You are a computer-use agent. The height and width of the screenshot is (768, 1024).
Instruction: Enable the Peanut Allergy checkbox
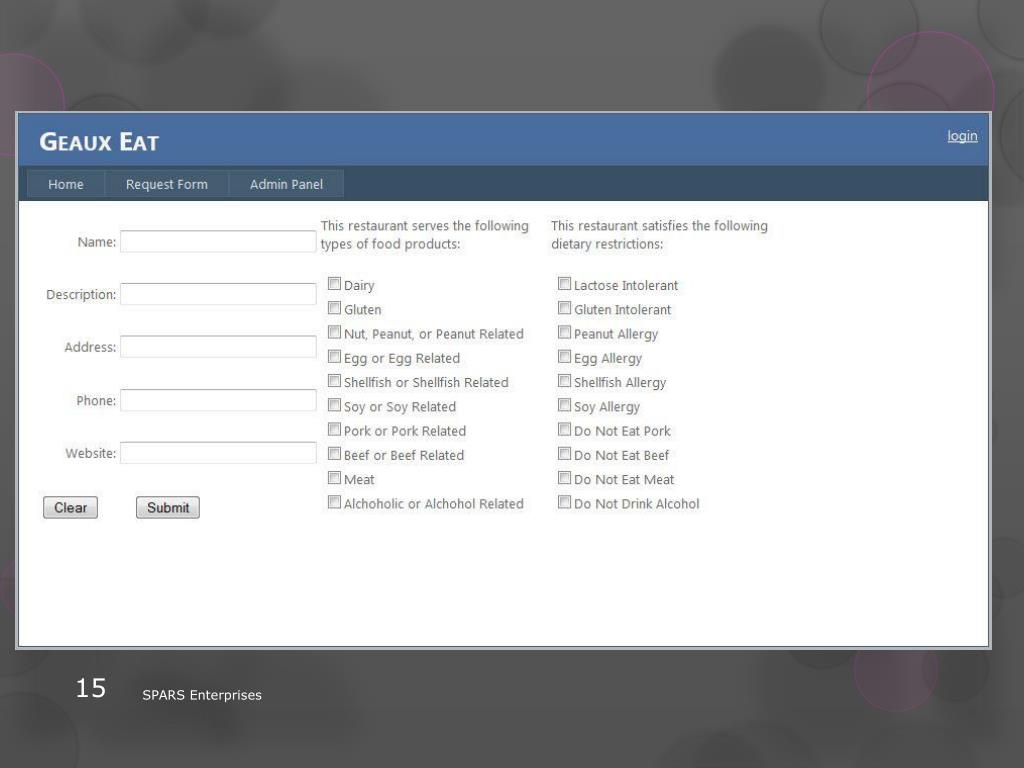[564, 332]
